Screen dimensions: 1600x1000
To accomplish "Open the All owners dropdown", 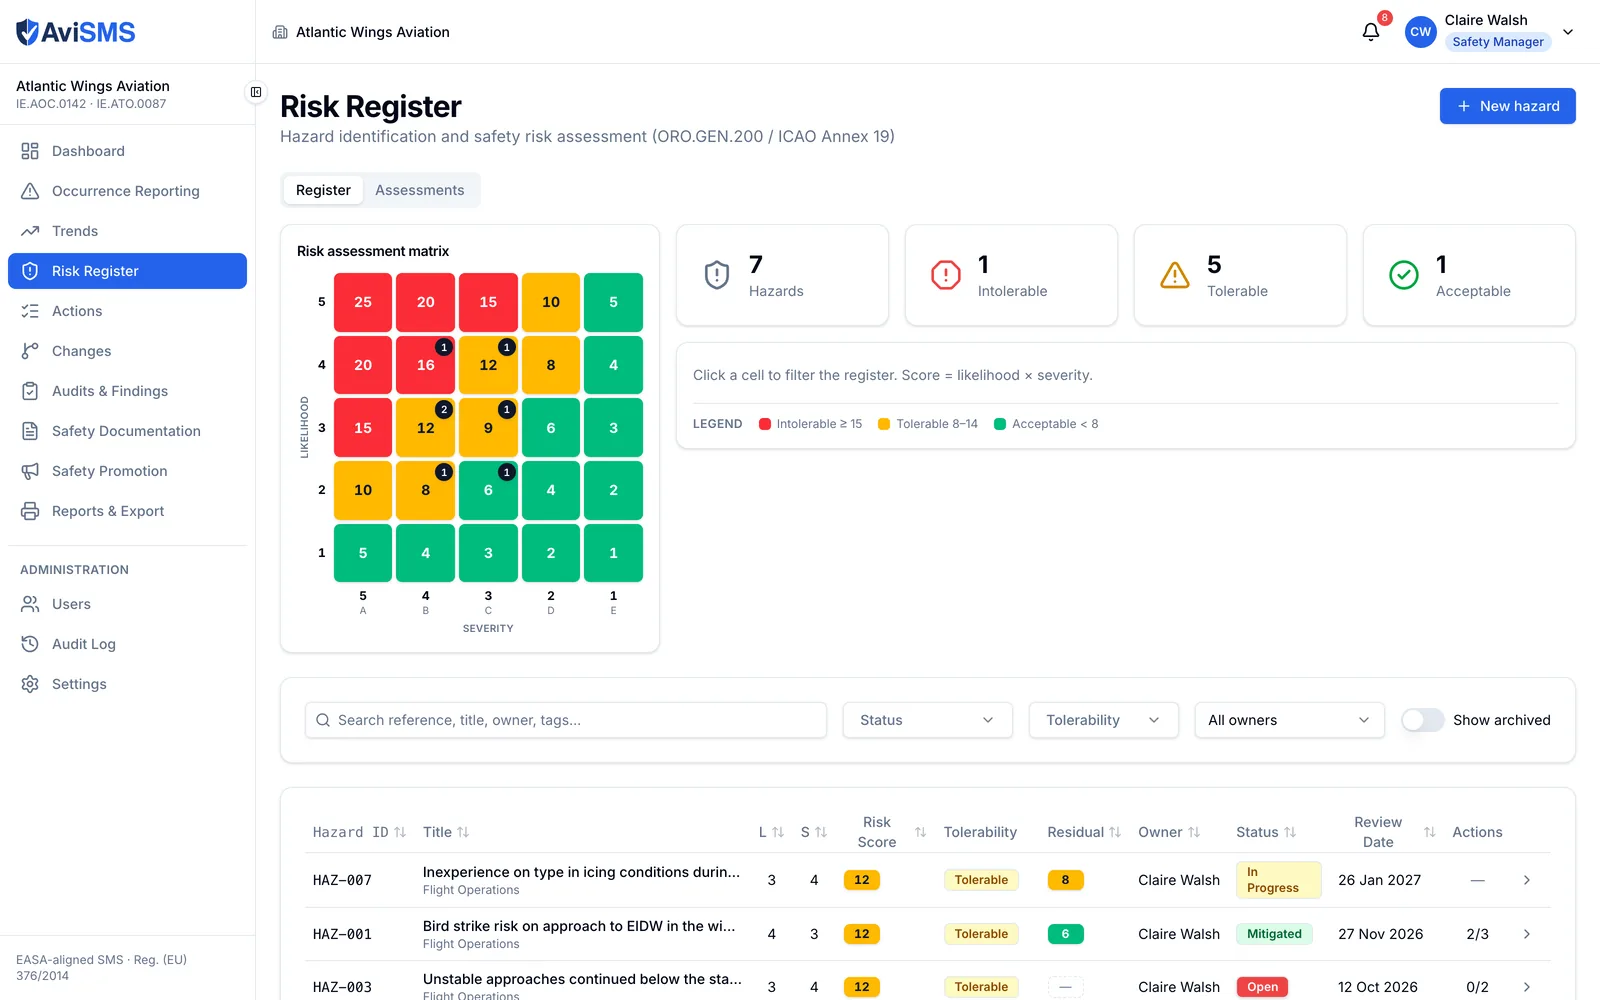I will pos(1289,720).
